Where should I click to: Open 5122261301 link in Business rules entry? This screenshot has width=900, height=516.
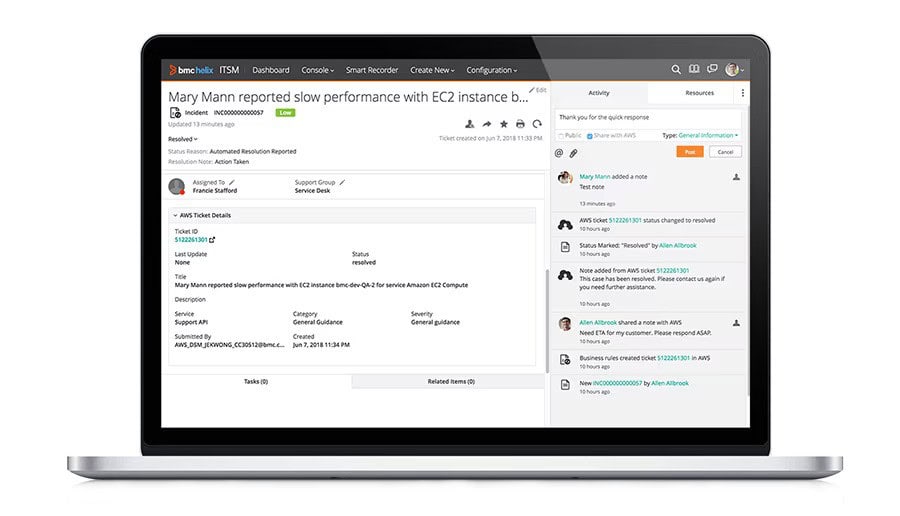point(673,358)
